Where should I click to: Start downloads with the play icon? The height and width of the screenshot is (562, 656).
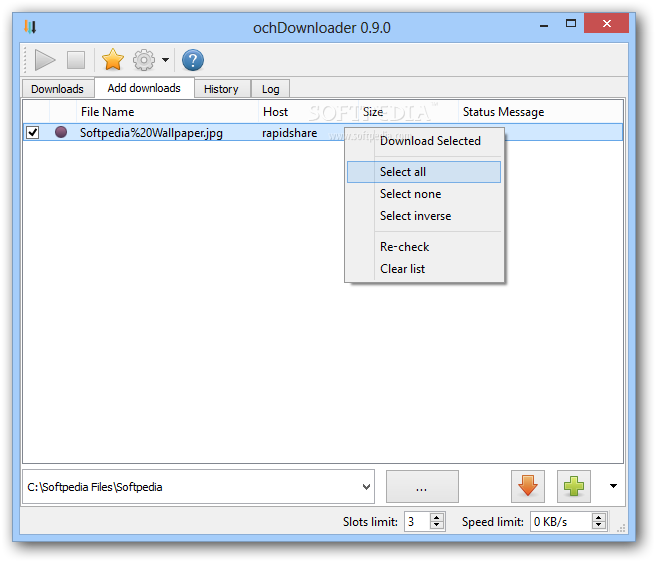click(45, 60)
